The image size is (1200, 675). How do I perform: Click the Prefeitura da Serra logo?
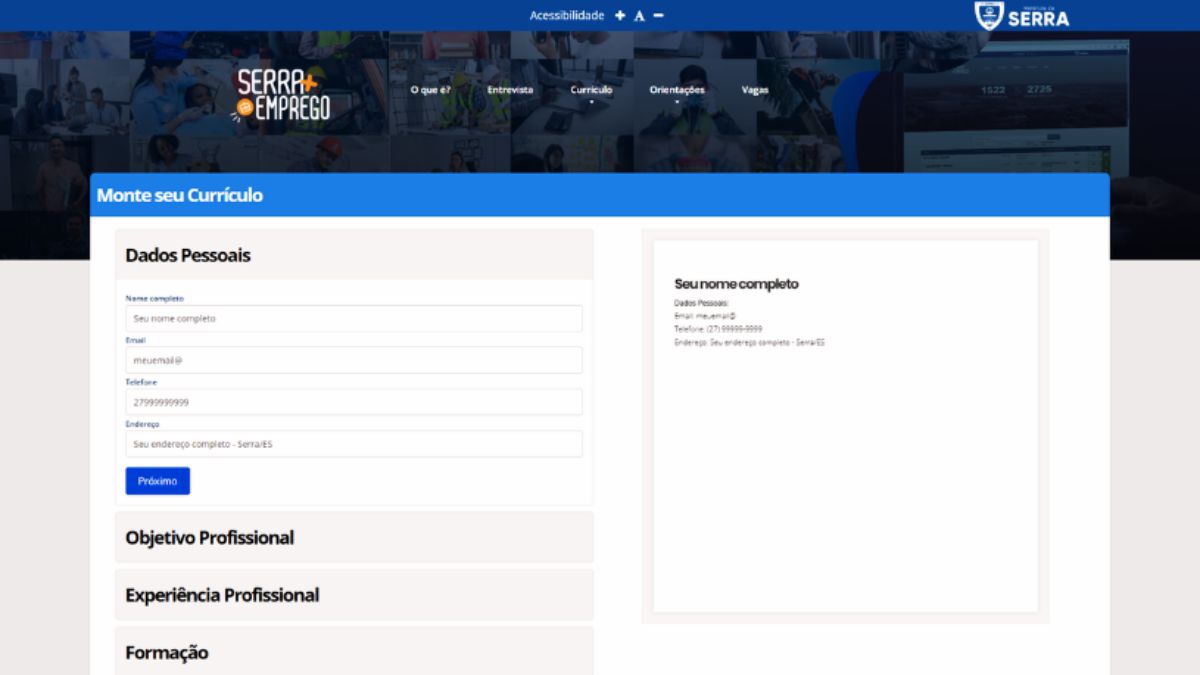click(1022, 15)
